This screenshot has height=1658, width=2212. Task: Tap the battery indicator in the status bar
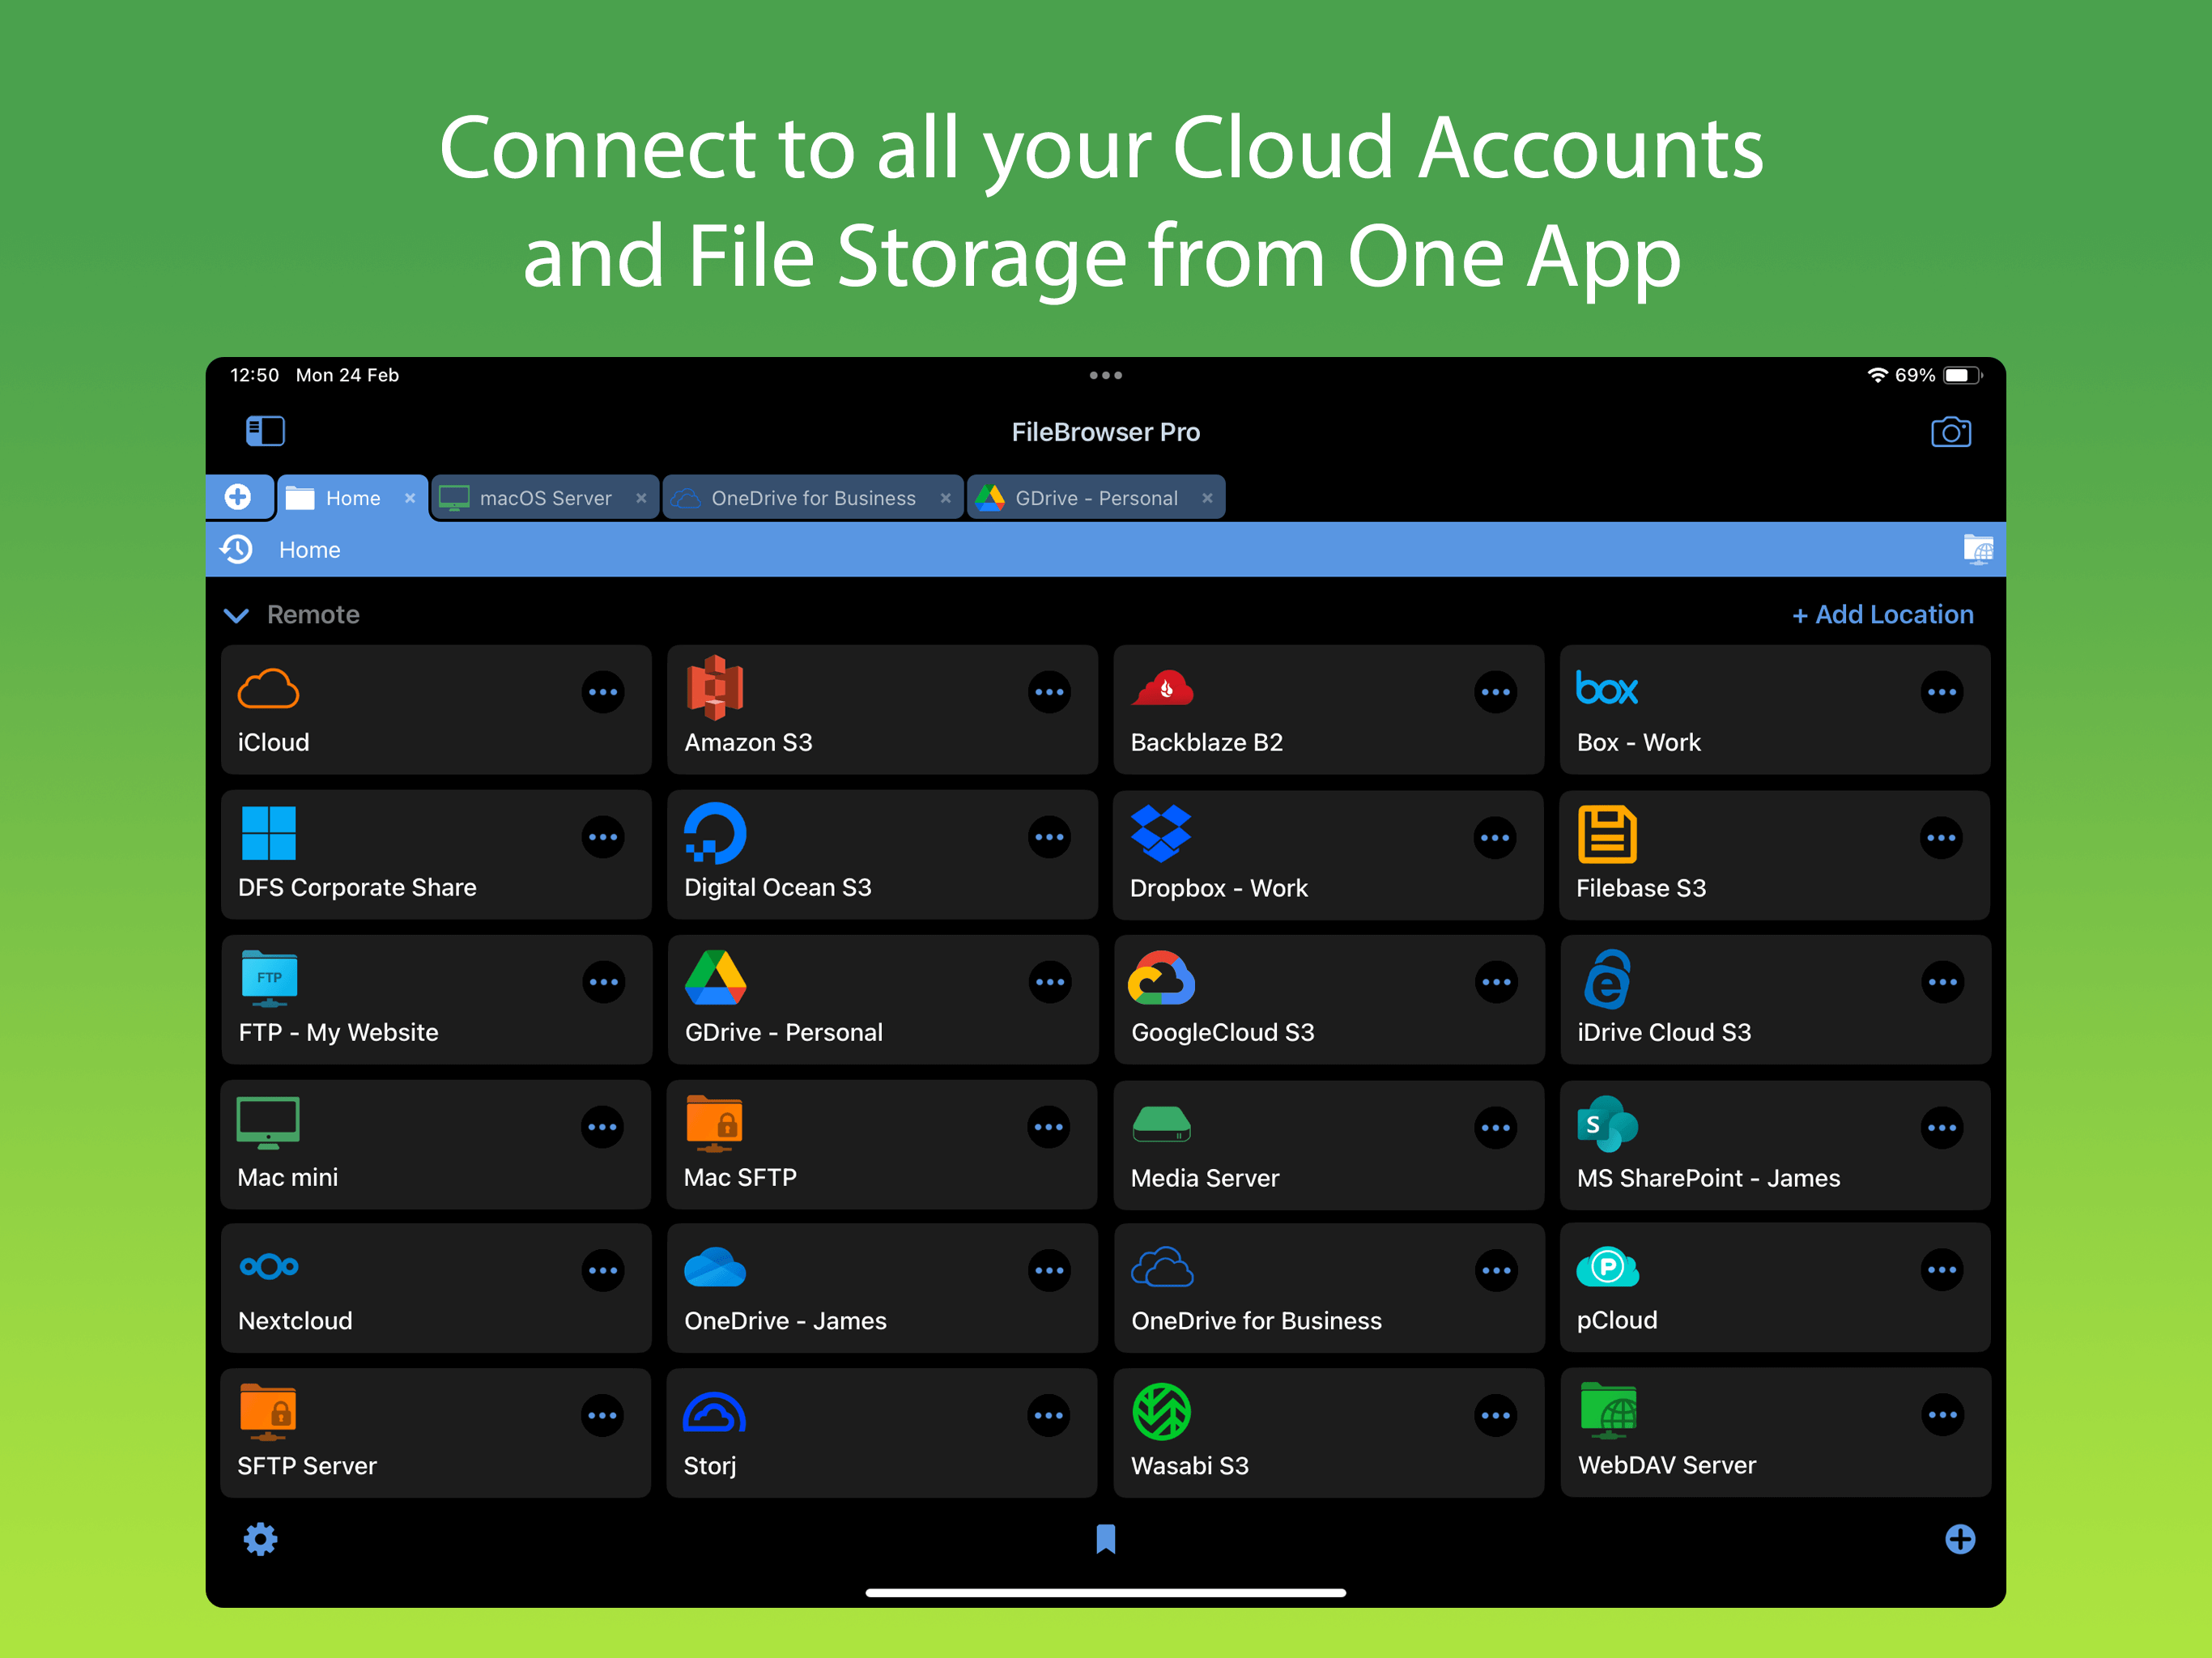(x=1962, y=375)
